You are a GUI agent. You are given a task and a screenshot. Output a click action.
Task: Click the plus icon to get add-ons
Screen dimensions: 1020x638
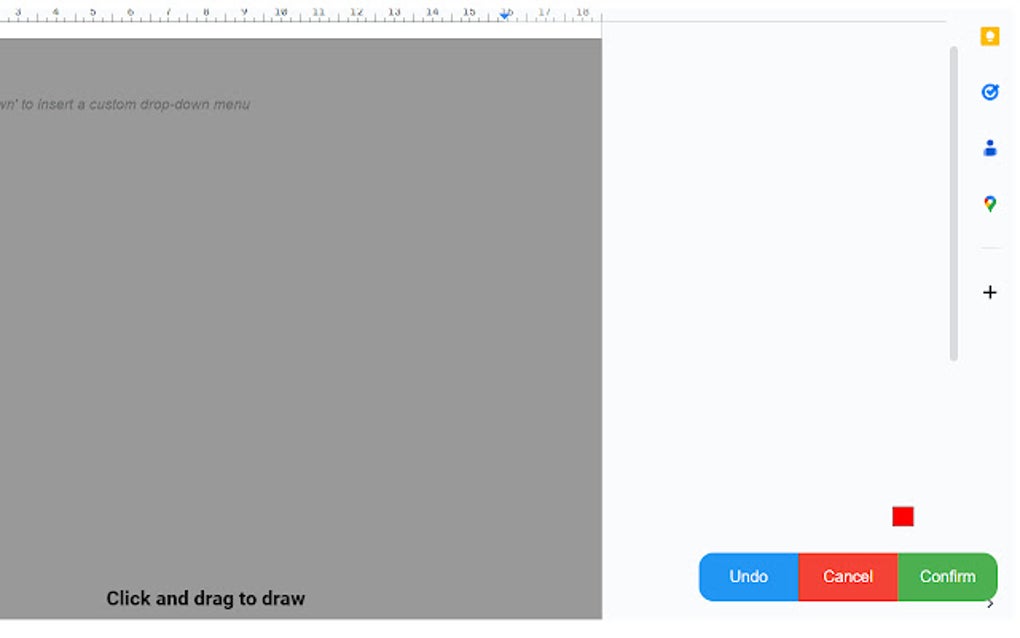coord(989,292)
